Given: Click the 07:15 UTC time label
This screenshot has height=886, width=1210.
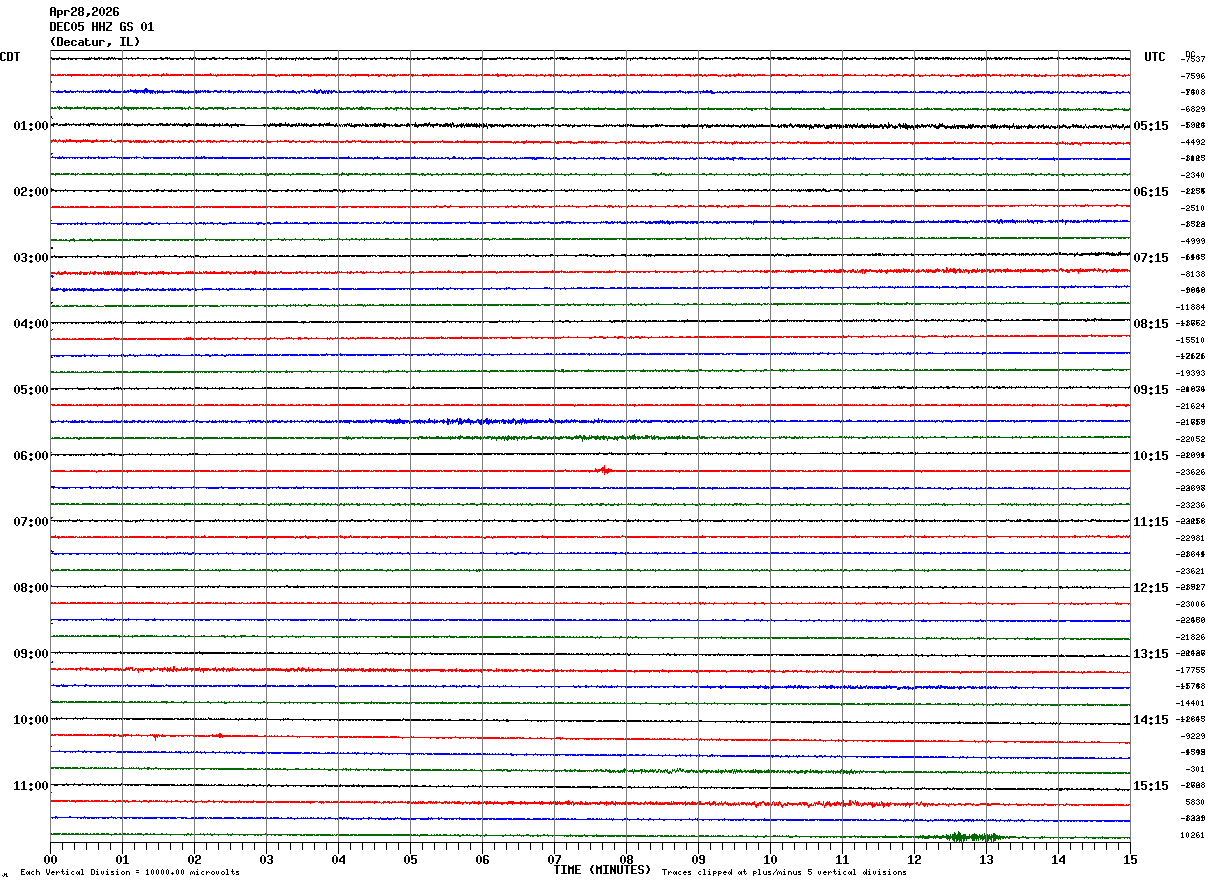Looking at the screenshot, I should pyautogui.click(x=1152, y=258).
